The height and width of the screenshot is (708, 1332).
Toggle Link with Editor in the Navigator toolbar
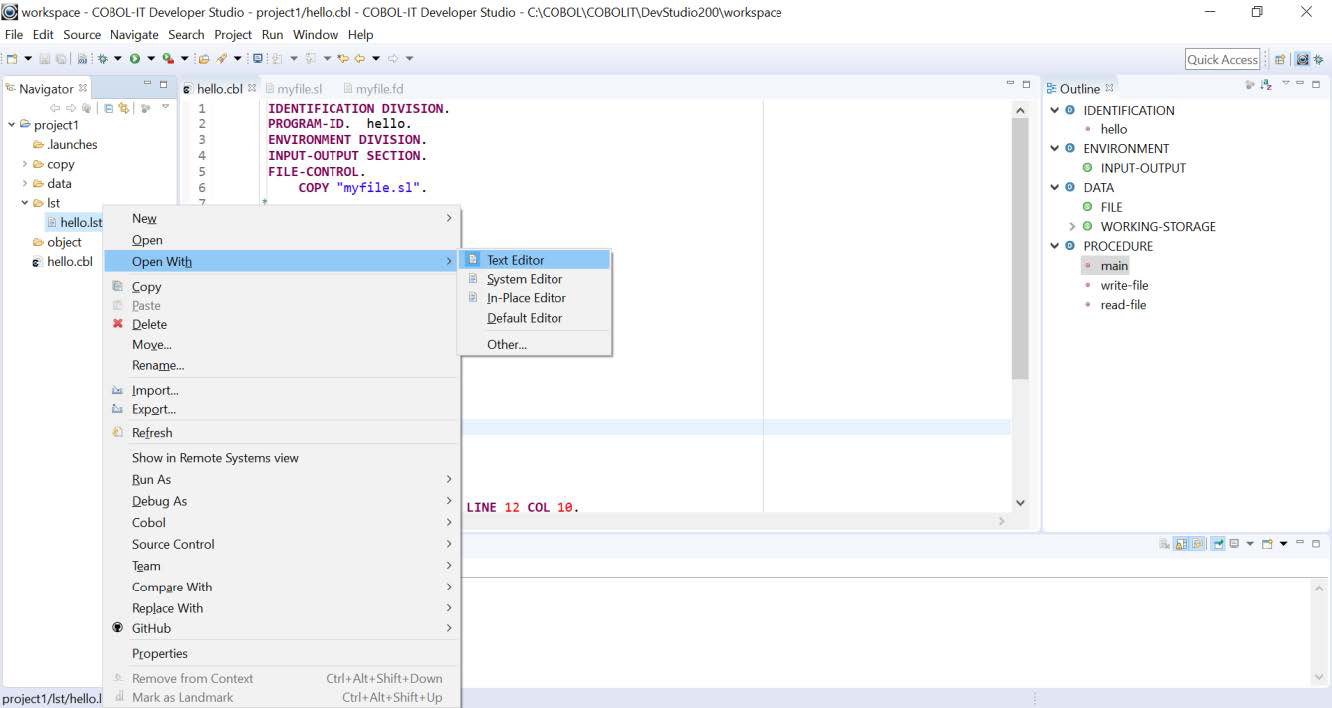(124, 106)
